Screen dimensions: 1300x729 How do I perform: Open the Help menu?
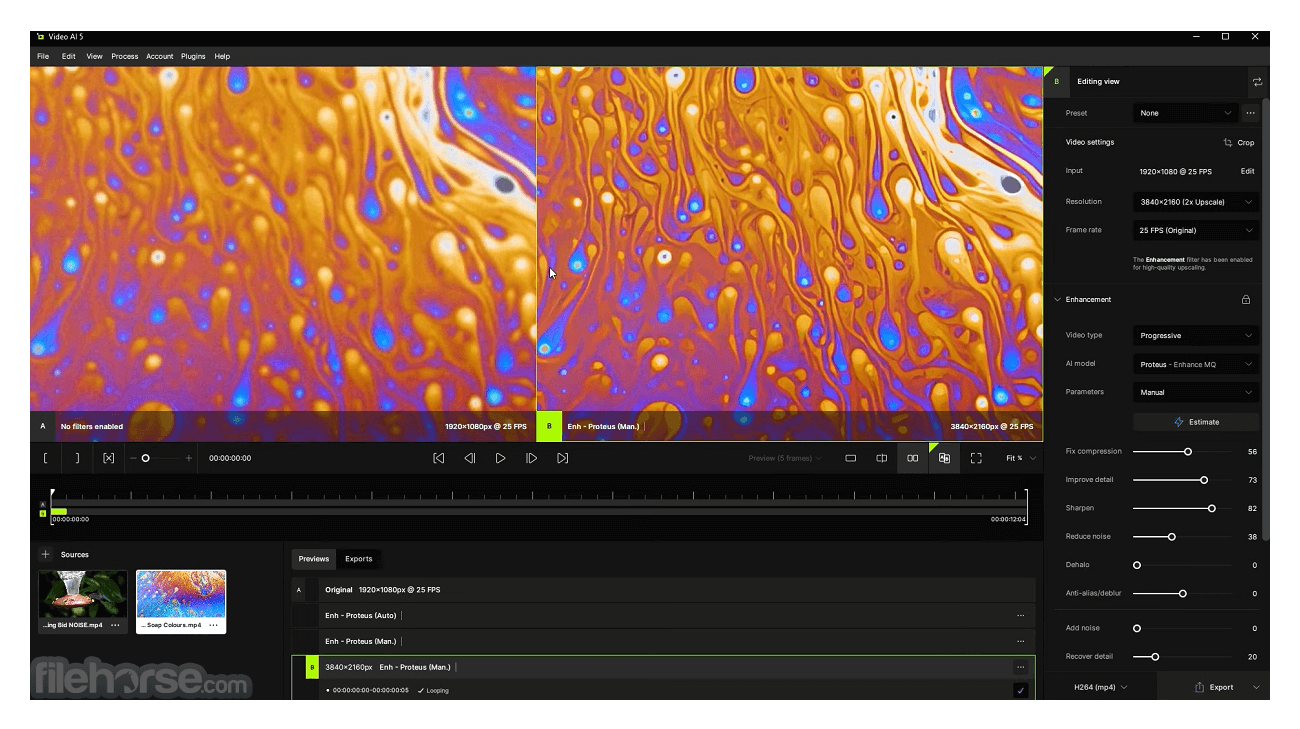tap(222, 56)
